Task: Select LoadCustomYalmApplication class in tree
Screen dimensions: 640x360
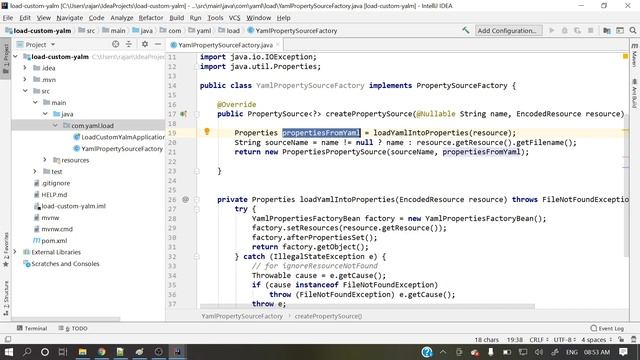Action: [x=119, y=137]
